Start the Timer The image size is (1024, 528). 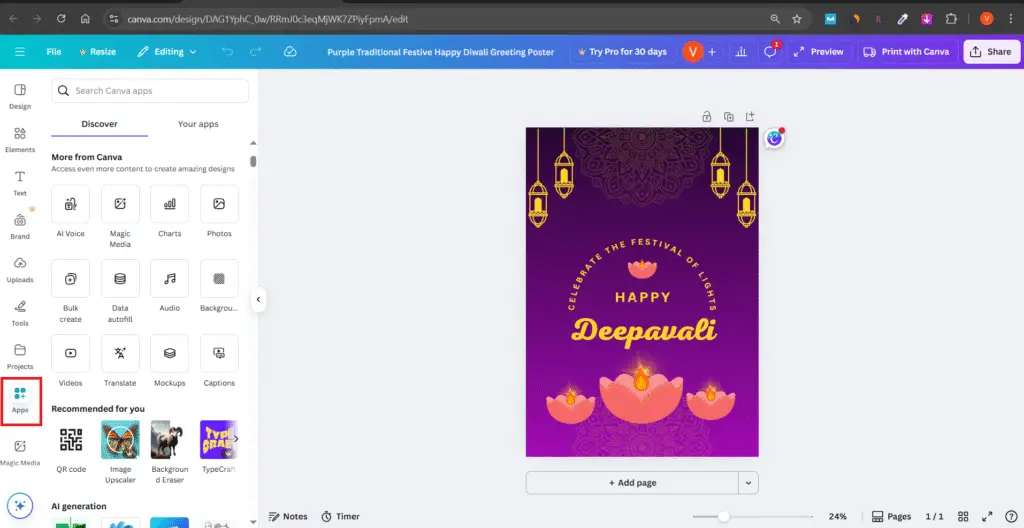click(341, 516)
